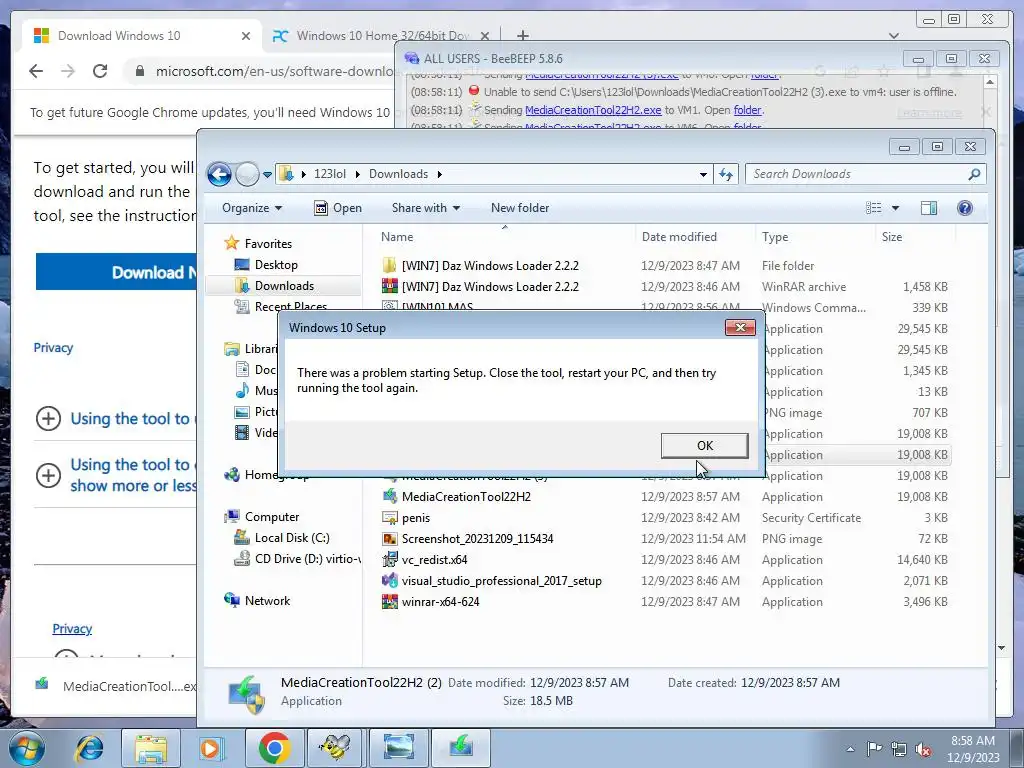
Task: Toggle the preview pane icon
Action: pos(929,208)
